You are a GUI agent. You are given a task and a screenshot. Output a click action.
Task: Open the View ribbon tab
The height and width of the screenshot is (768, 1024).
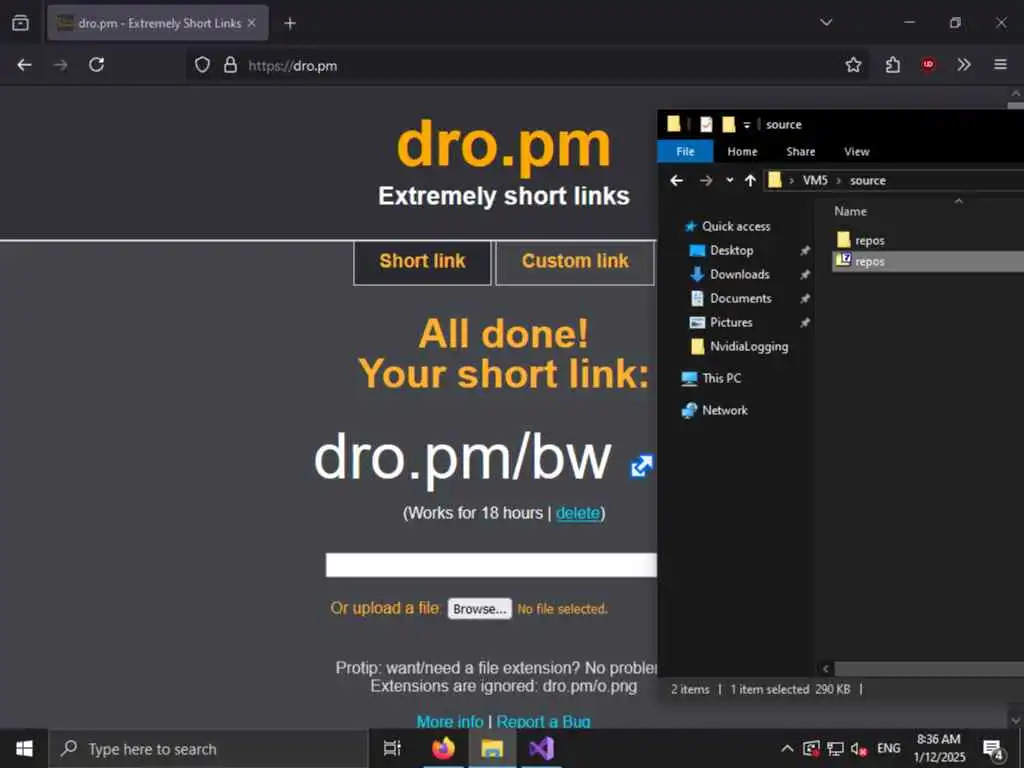[856, 152]
